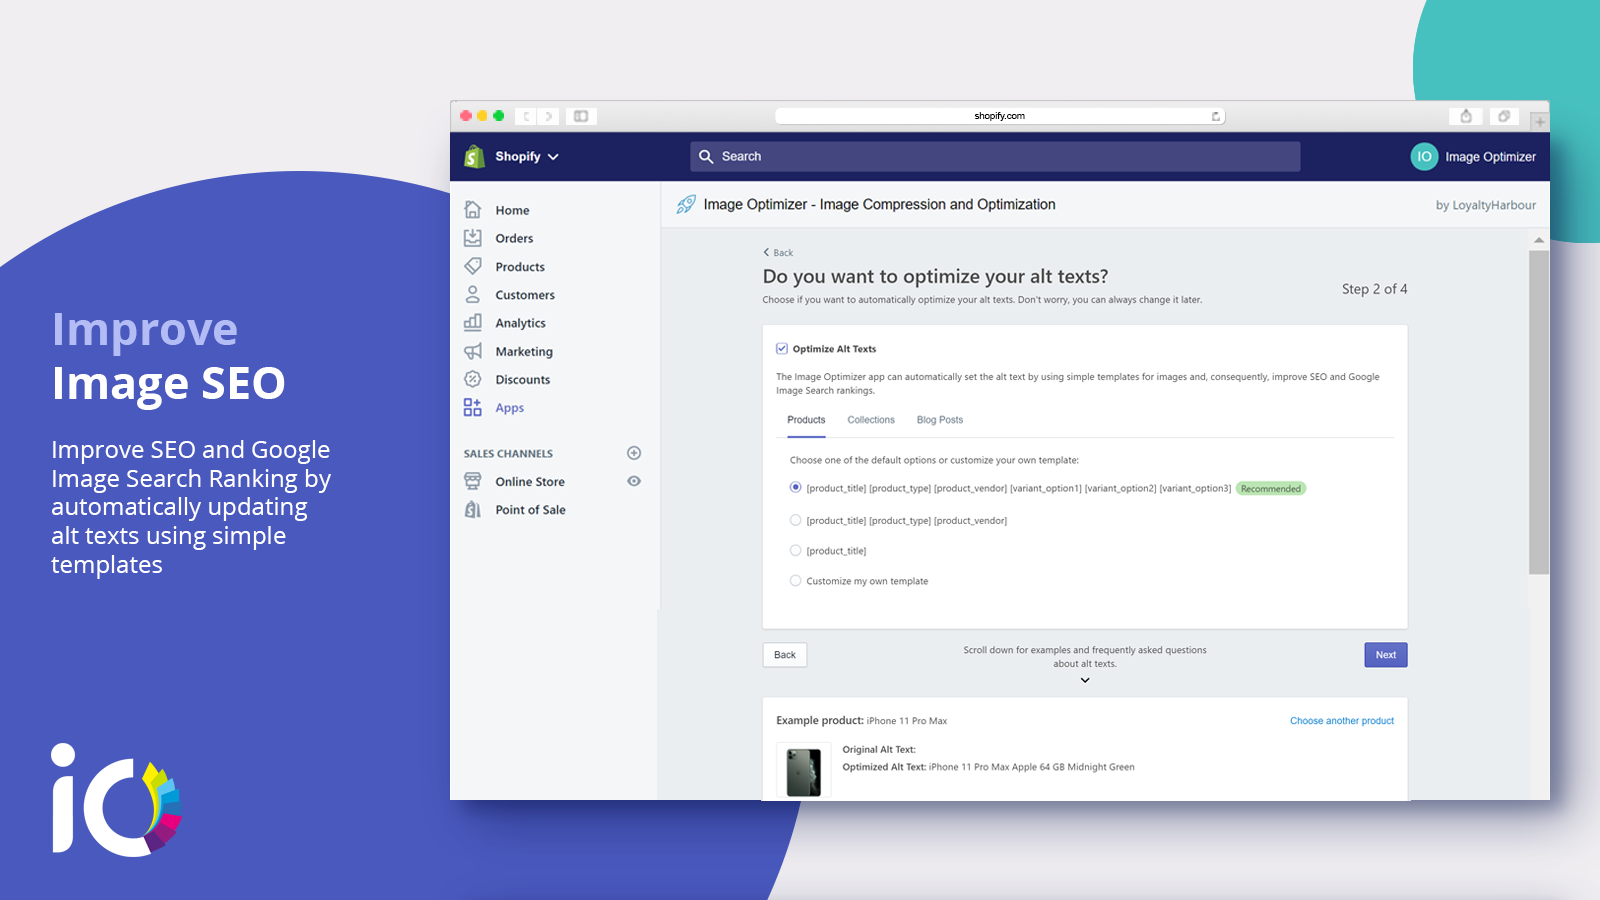Add sales channel with plus icon

tap(634, 453)
